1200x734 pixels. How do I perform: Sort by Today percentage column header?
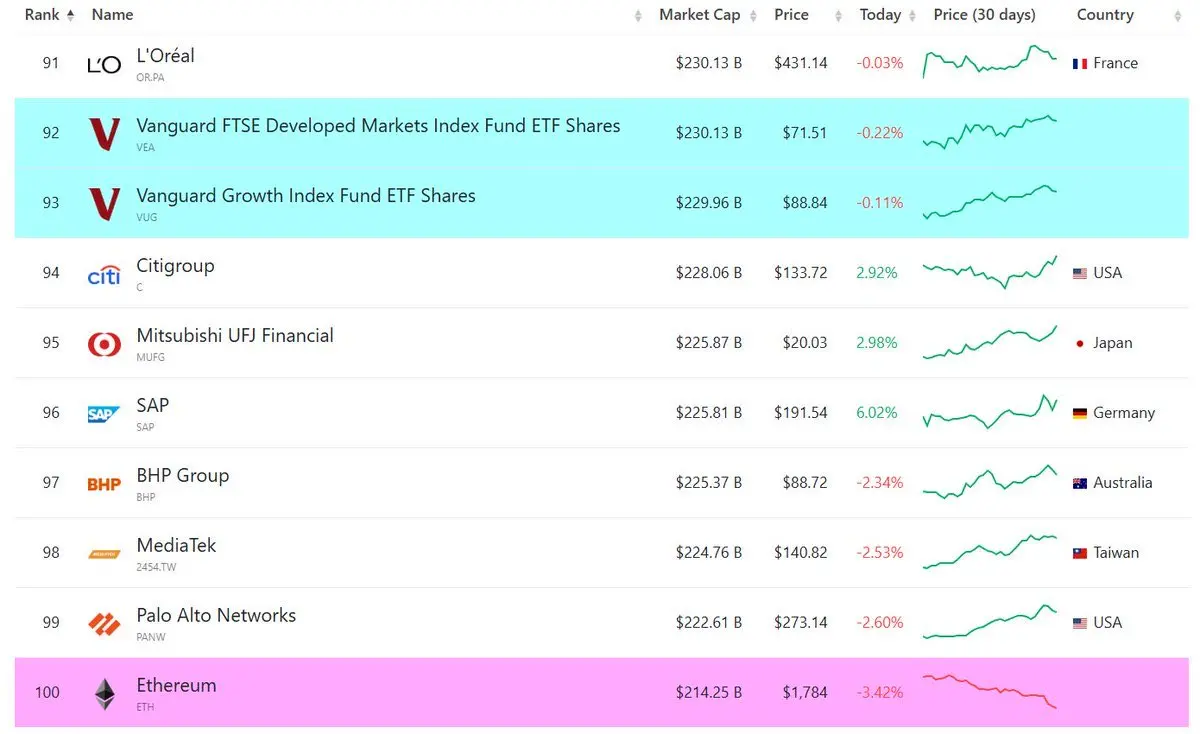(880, 15)
